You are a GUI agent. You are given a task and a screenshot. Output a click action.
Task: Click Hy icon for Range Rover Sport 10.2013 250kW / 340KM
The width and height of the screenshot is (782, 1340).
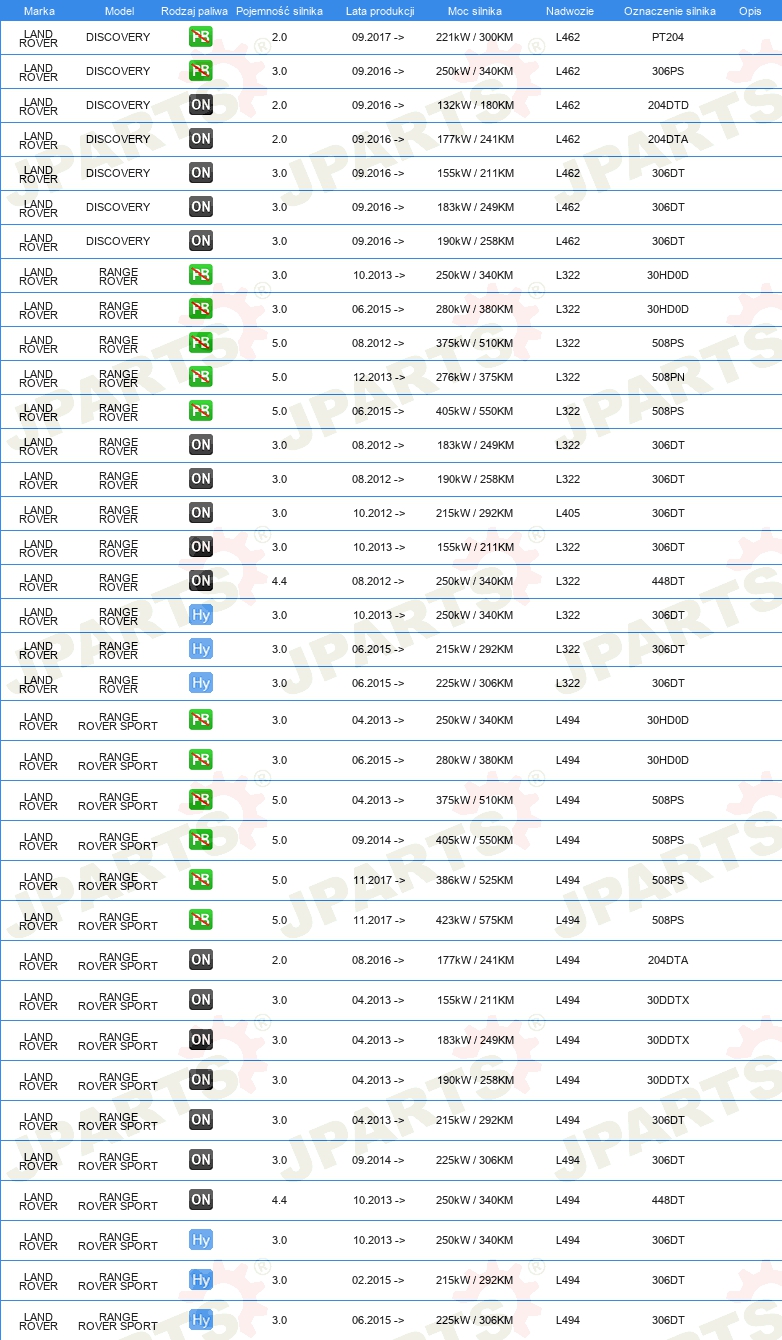(x=201, y=1240)
